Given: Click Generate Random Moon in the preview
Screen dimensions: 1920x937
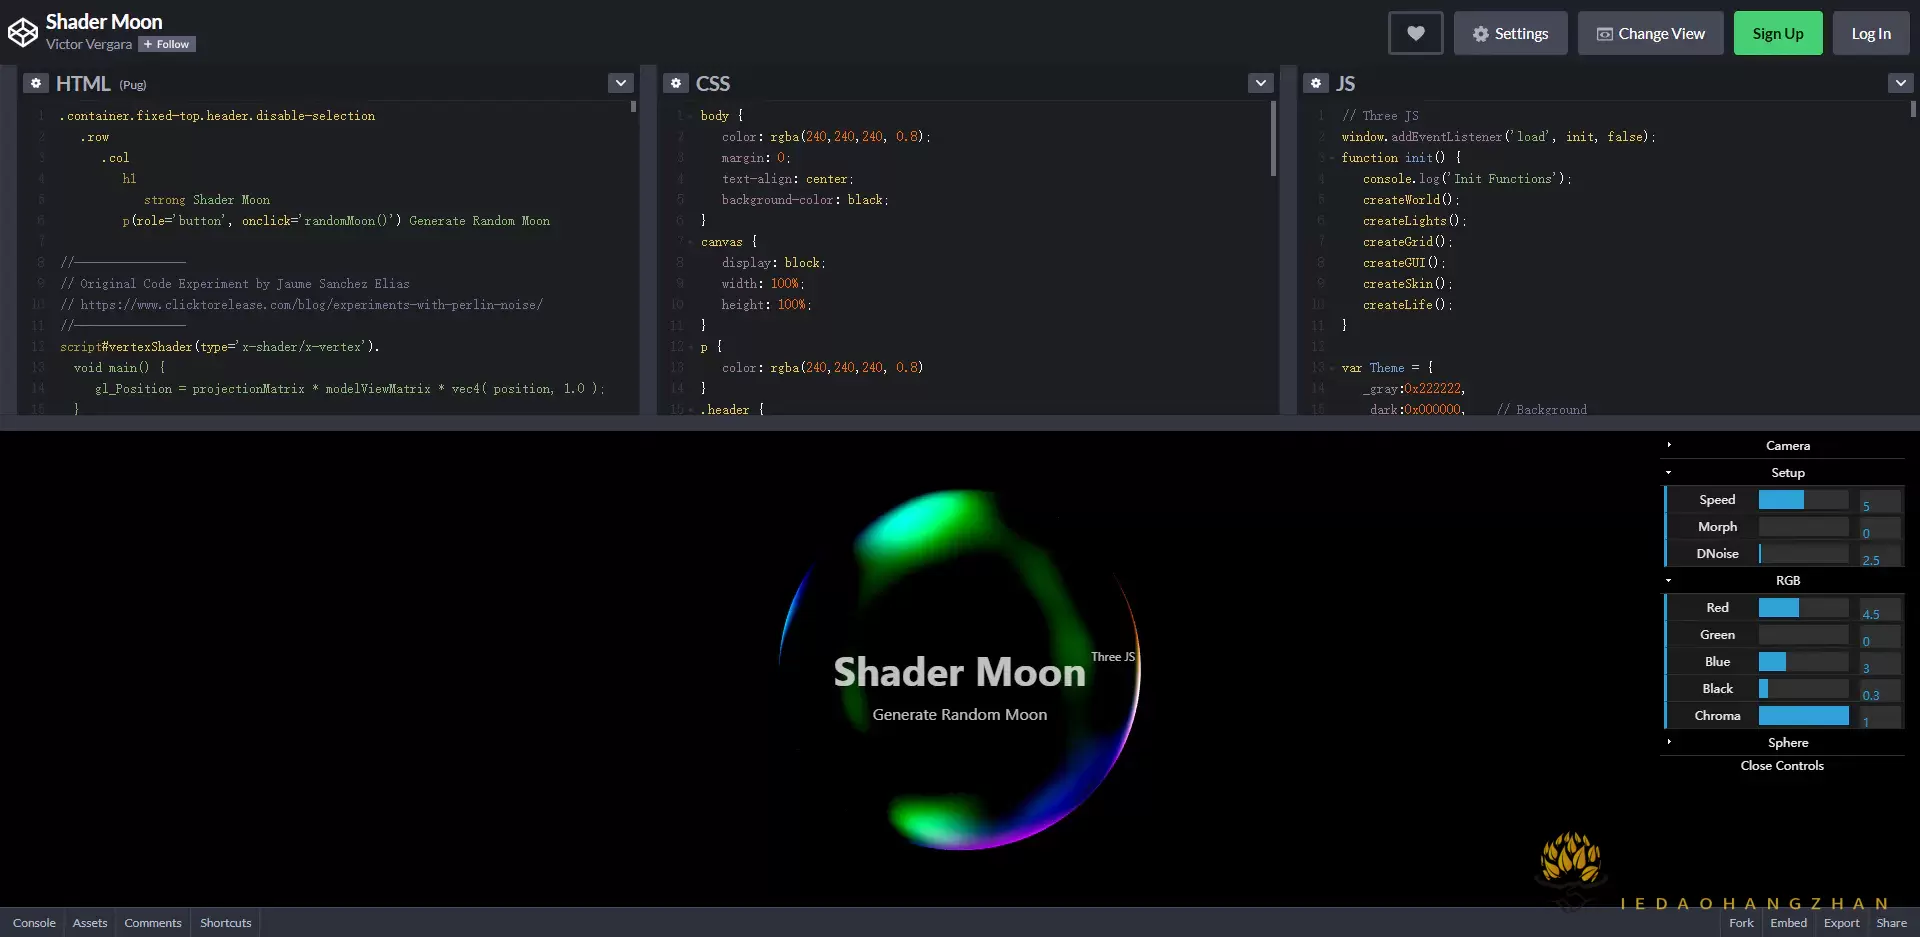Looking at the screenshot, I should coord(959,714).
